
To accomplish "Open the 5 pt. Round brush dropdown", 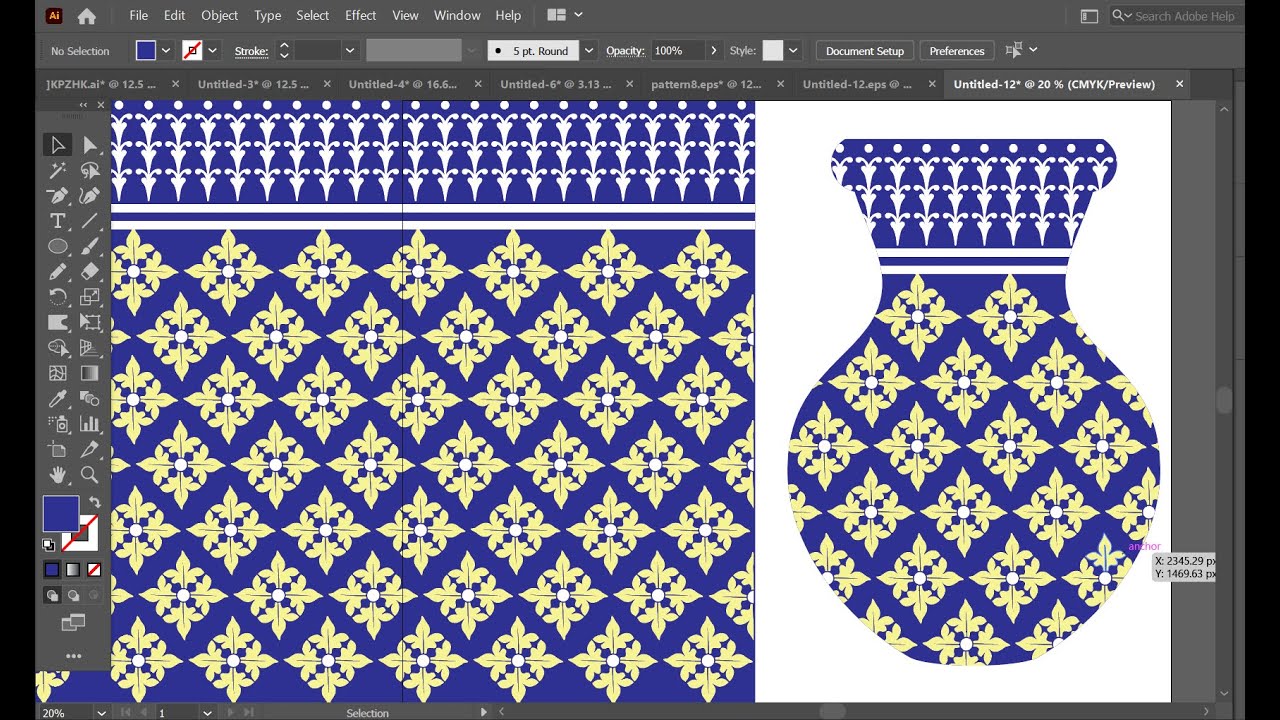I will click(x=589, y=50).
